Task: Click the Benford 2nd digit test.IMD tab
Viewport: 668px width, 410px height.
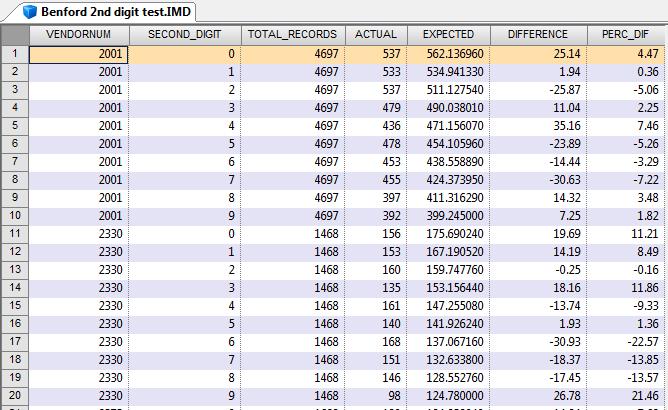Action: 110,11
